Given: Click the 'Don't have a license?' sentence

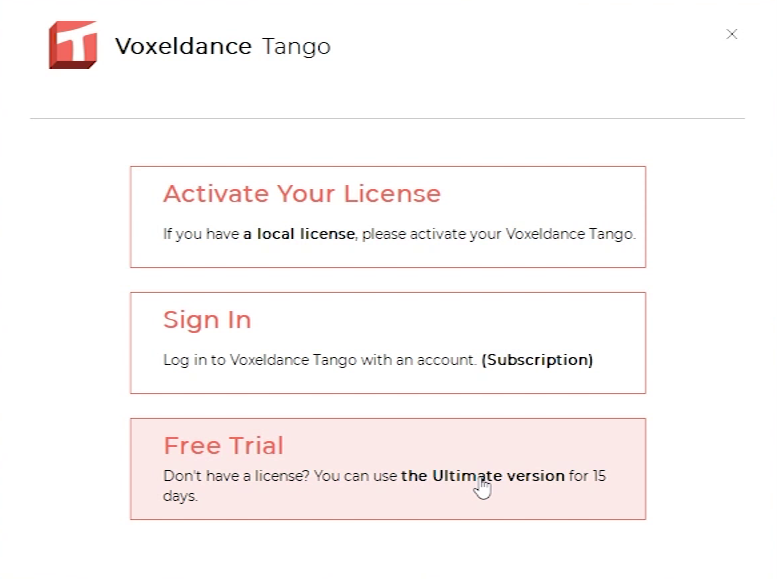Looking at the screenshot, I should tap(236, 475).
